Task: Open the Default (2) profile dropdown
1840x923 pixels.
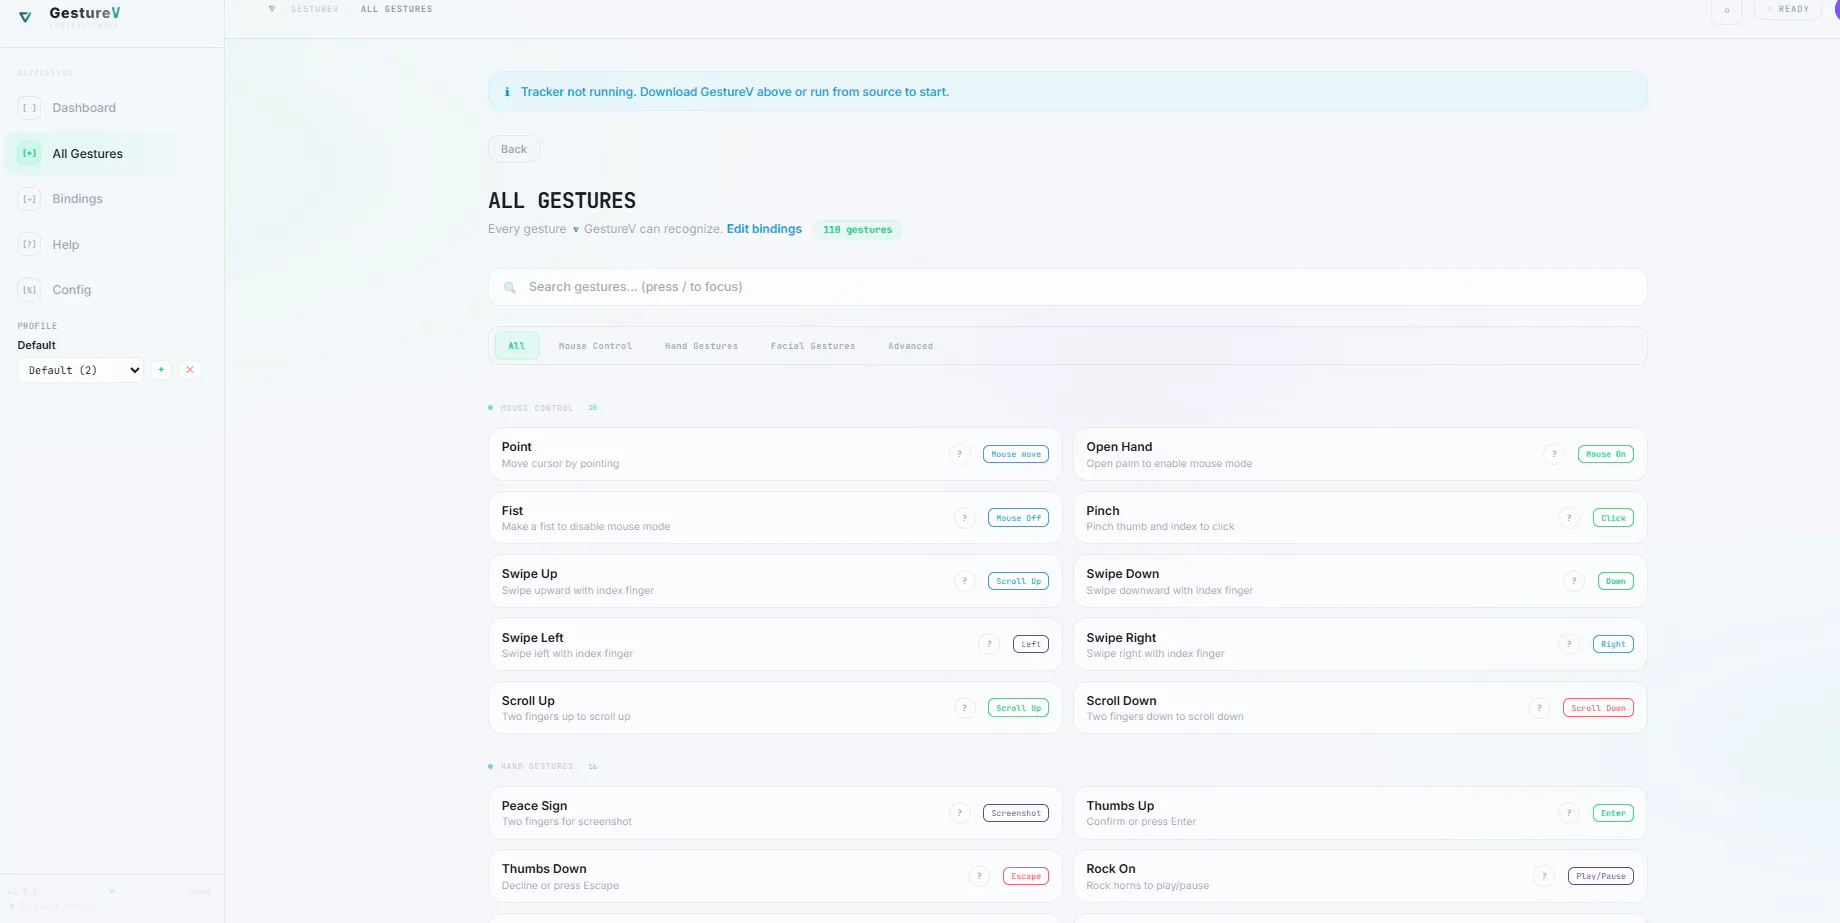Action: (81, 370)
